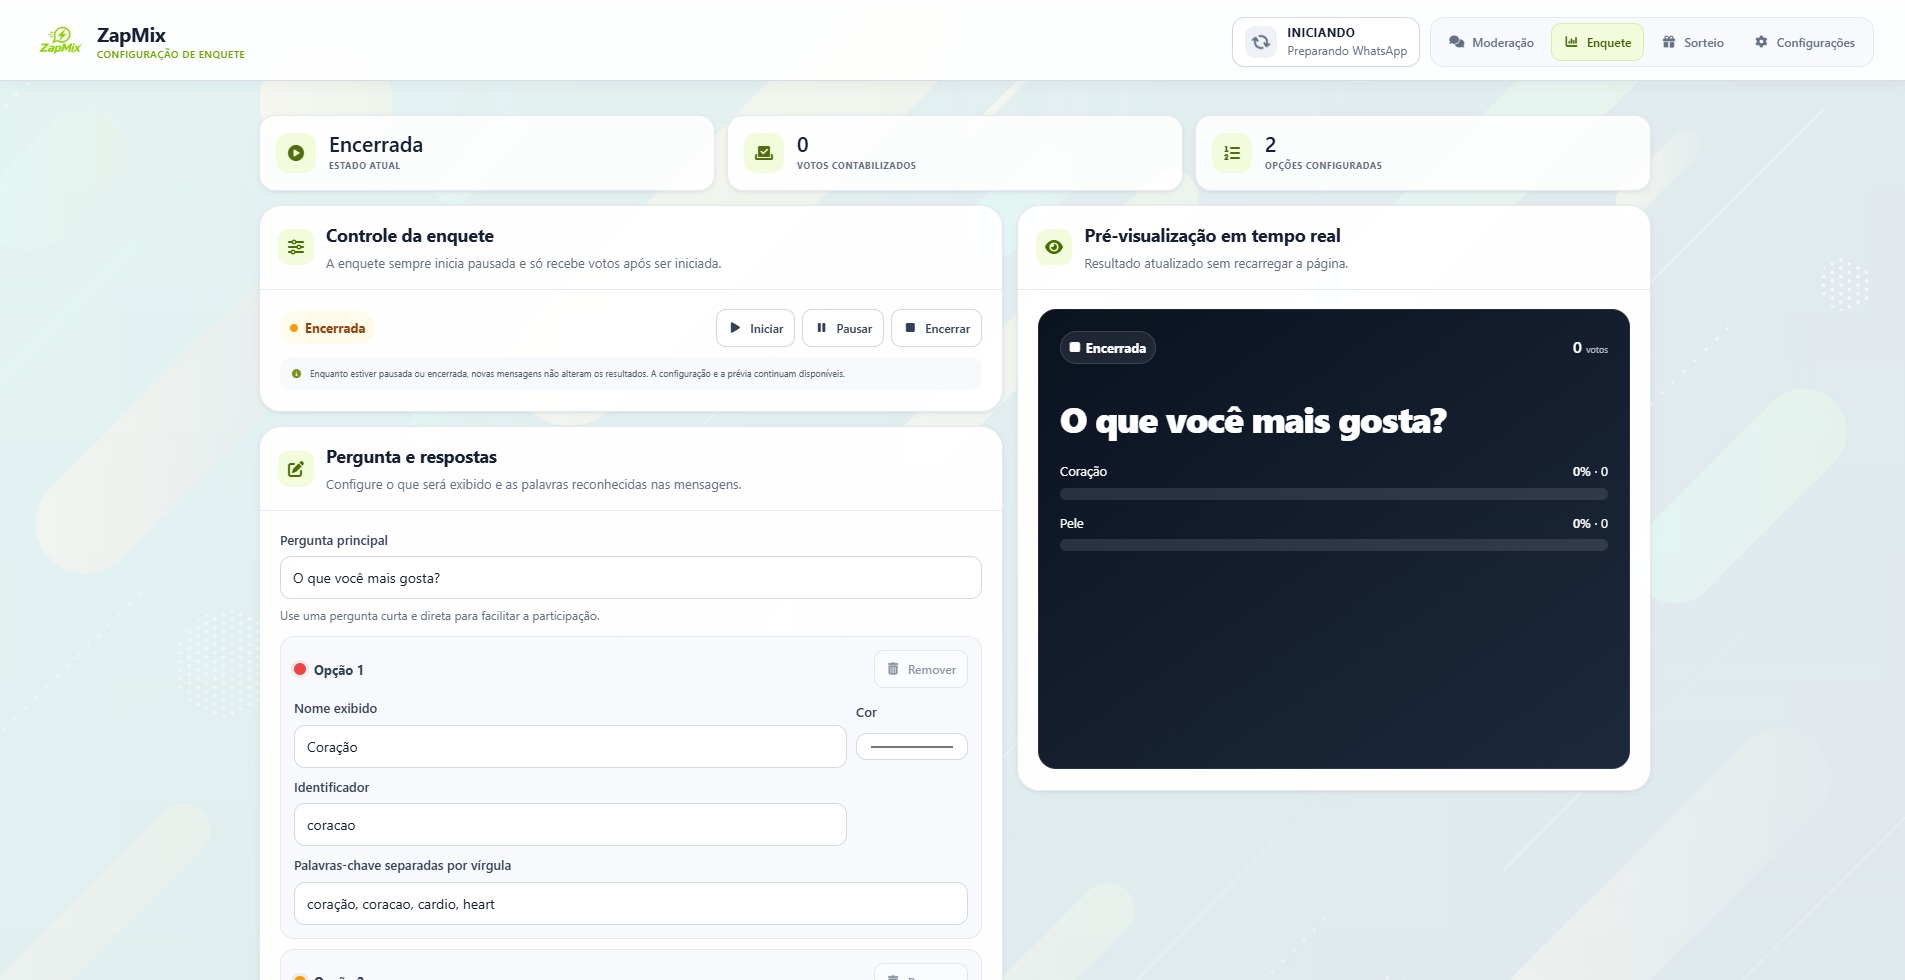Click the red dot beside Opção 1

(x=300, y=669)
